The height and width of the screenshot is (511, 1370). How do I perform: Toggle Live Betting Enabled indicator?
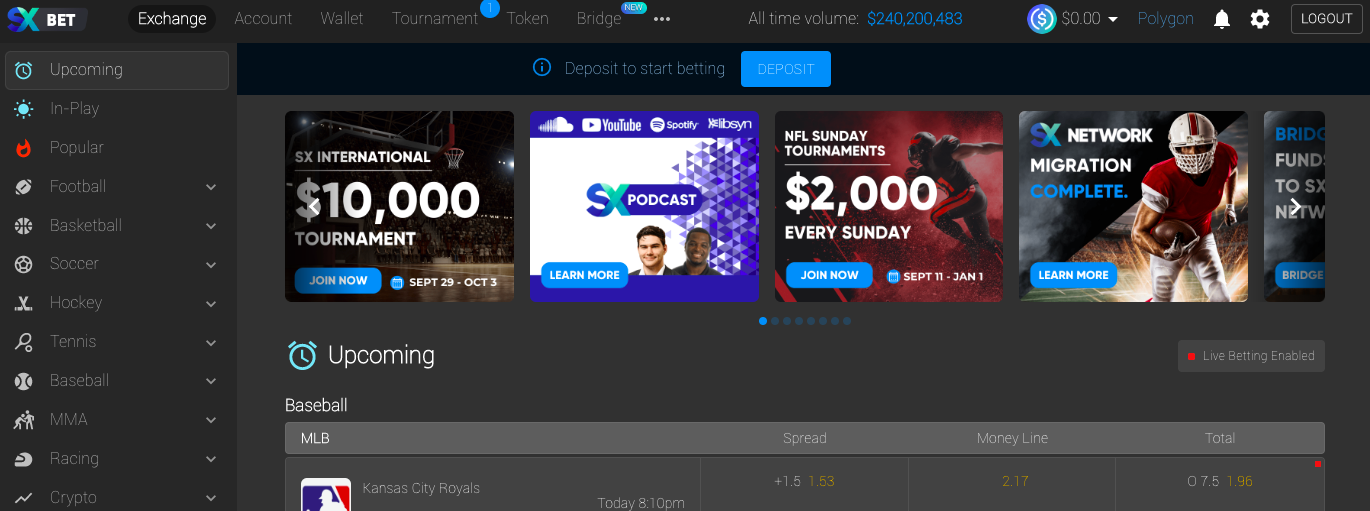pyautogui.click(x=1251, y=356)
